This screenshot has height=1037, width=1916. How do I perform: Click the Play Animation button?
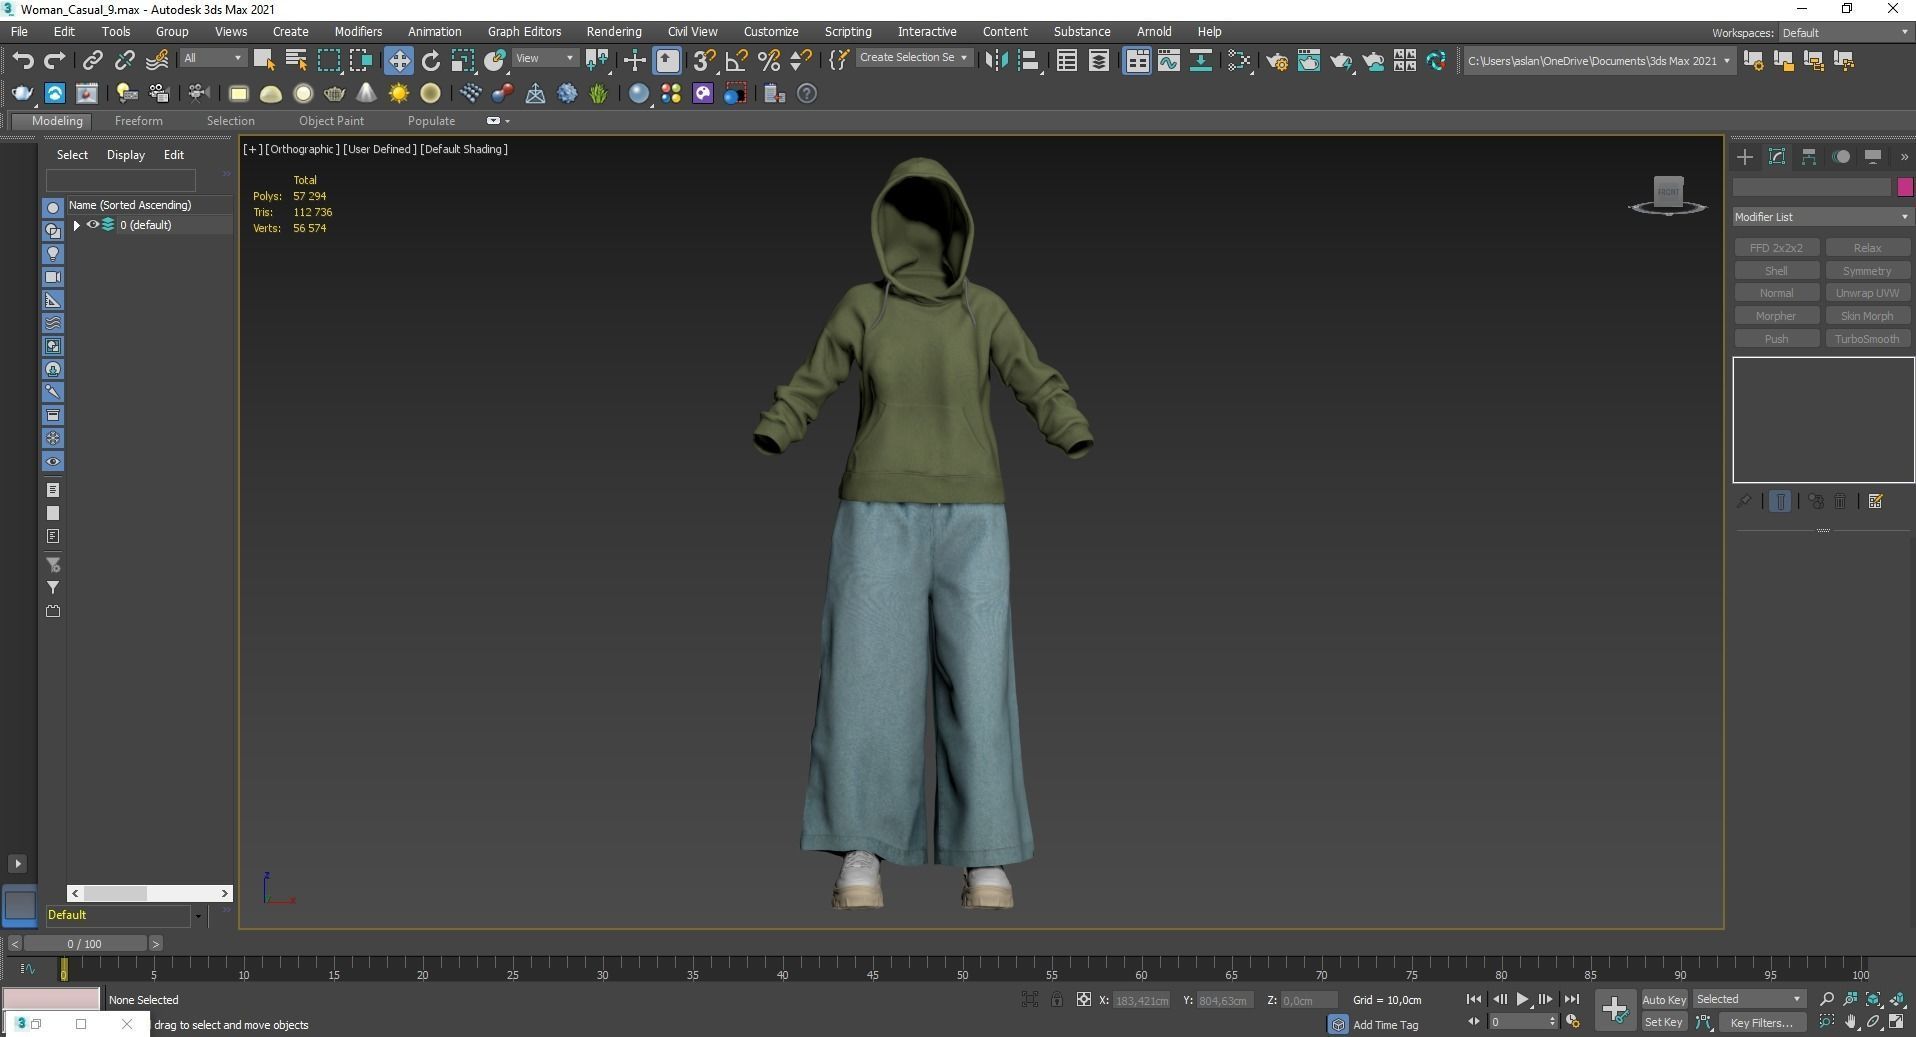(1522, 999)
